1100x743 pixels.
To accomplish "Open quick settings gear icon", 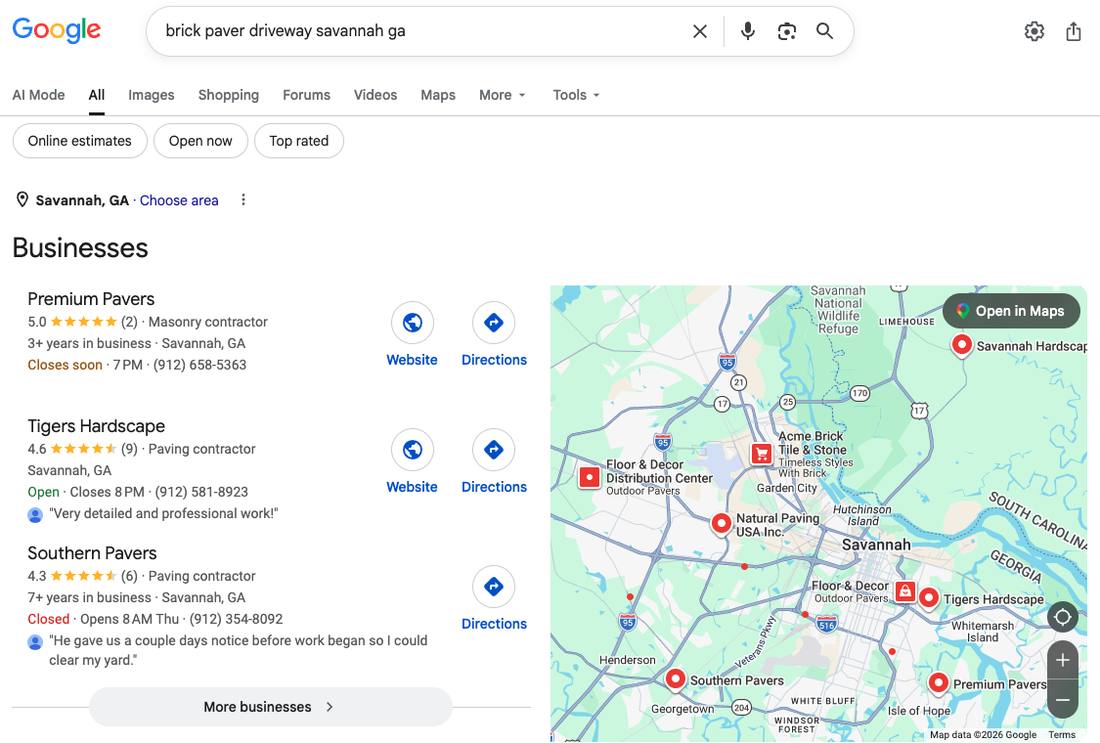I will click(x=1034, y=31).
